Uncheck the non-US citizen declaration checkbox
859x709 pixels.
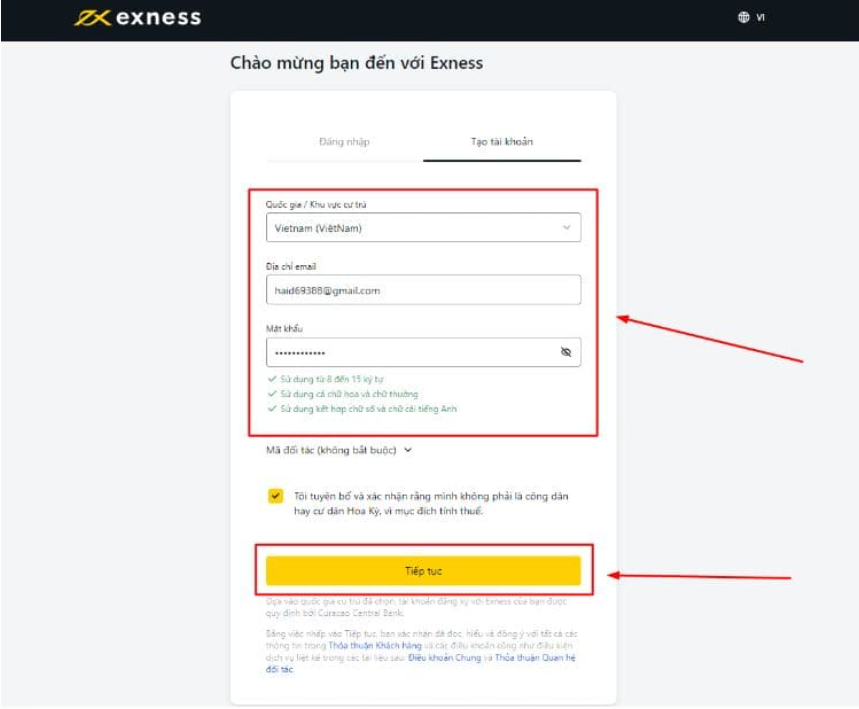coord(276,496)
